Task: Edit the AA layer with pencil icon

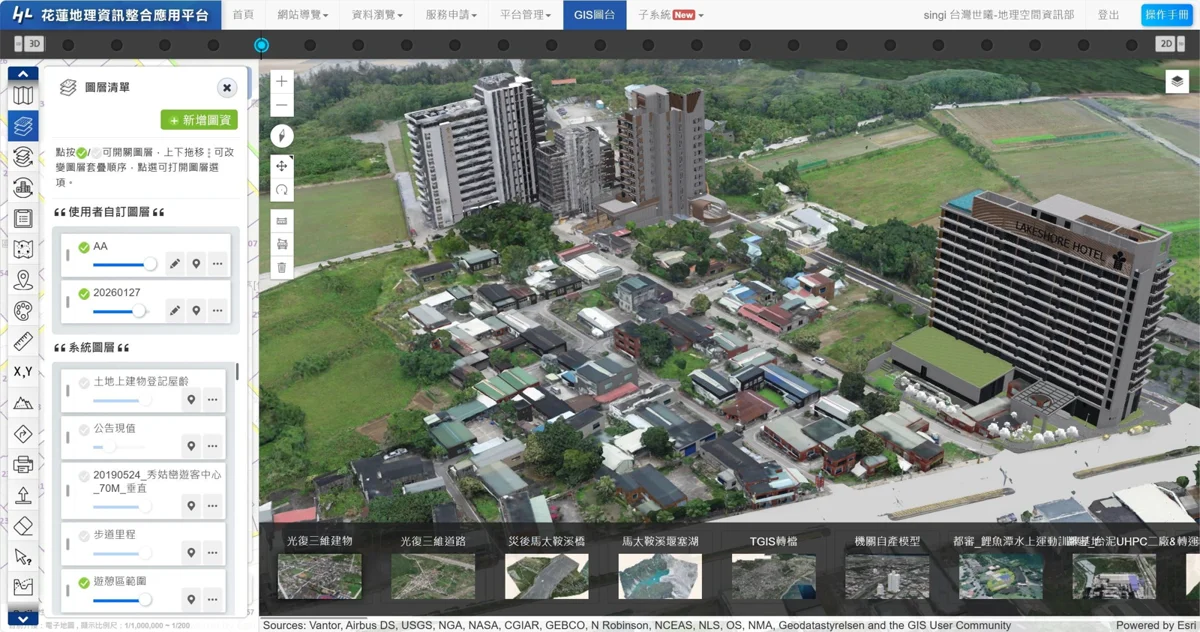Action: 175,264
